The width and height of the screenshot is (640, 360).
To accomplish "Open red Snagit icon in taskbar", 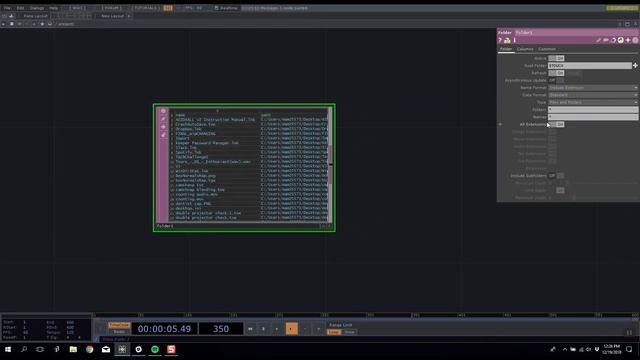I will 171,349.
